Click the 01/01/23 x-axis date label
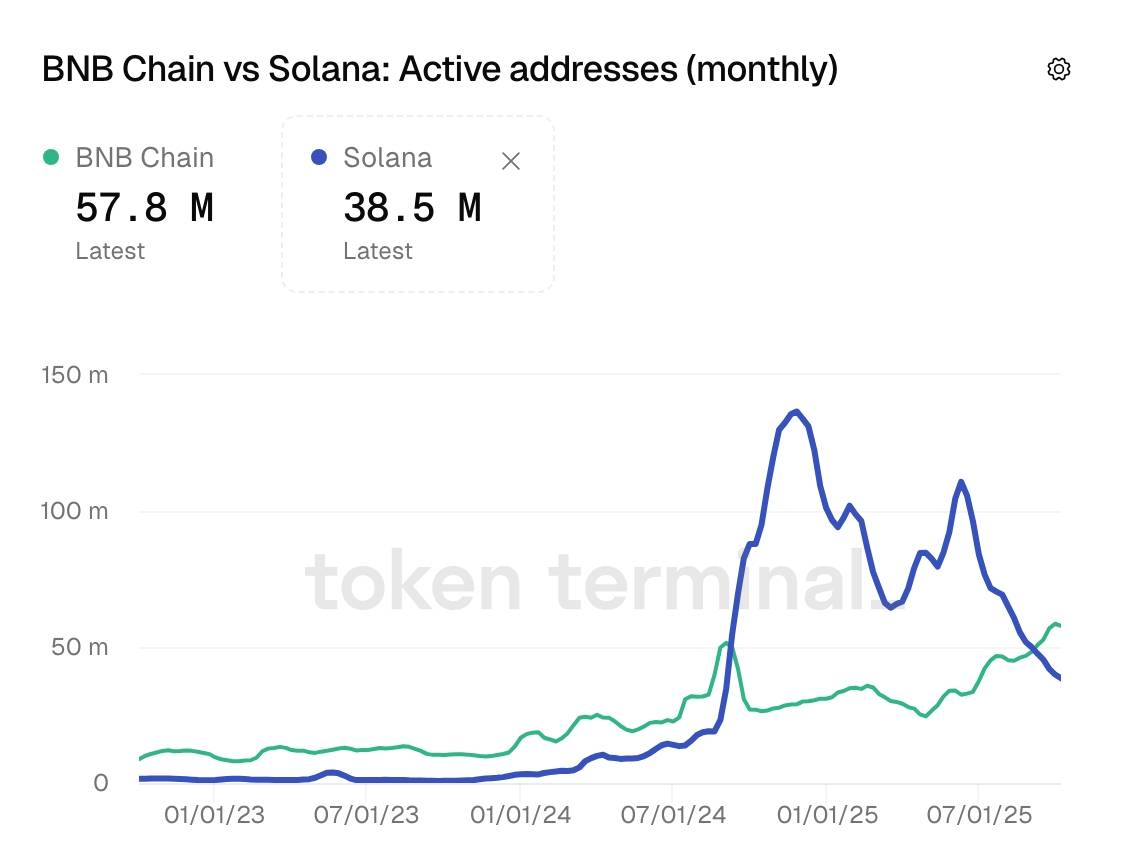This screenshot has height=868, width=1137. point(213,815)
